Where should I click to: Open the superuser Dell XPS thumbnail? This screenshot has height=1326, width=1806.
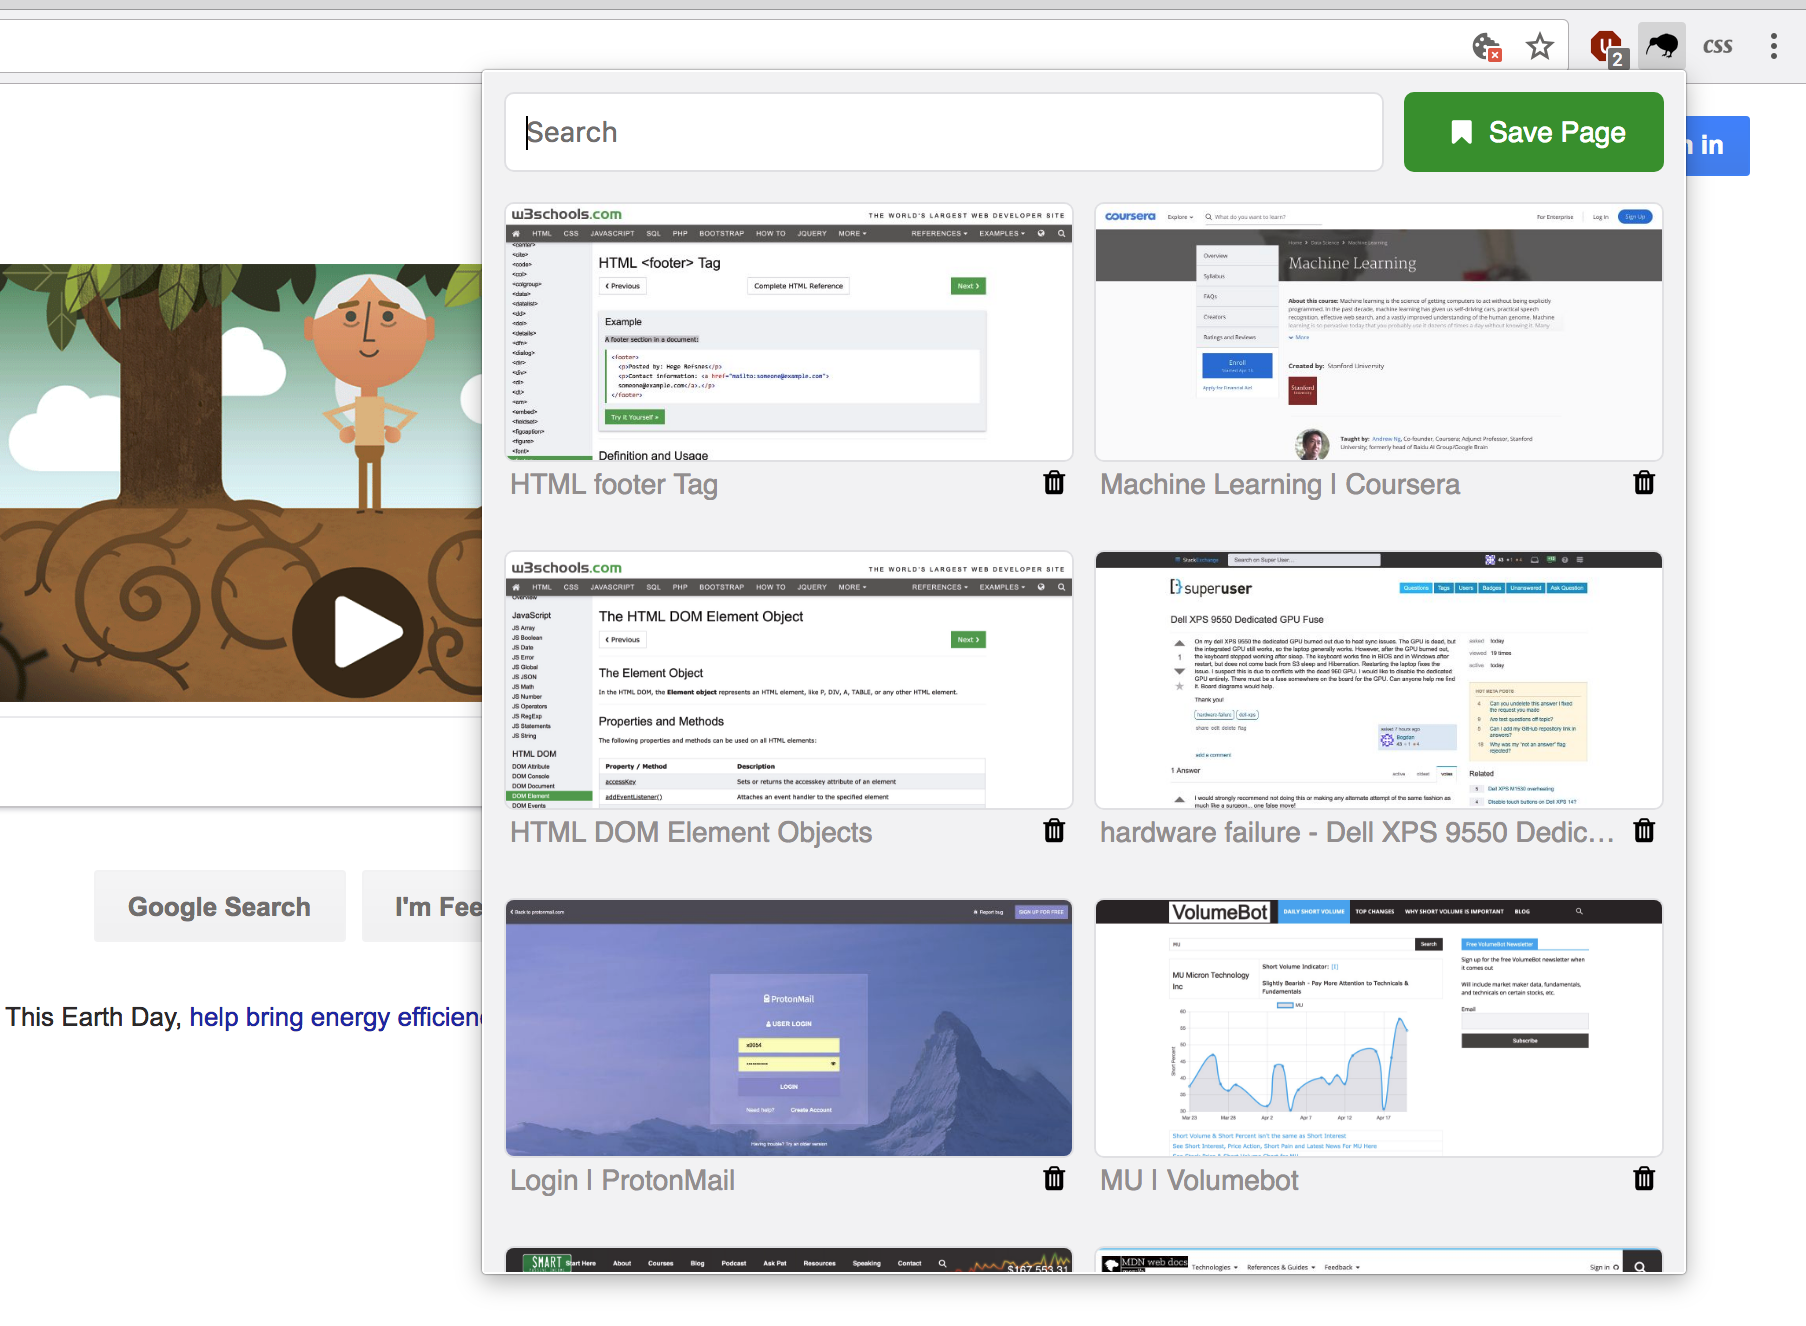1379,680
